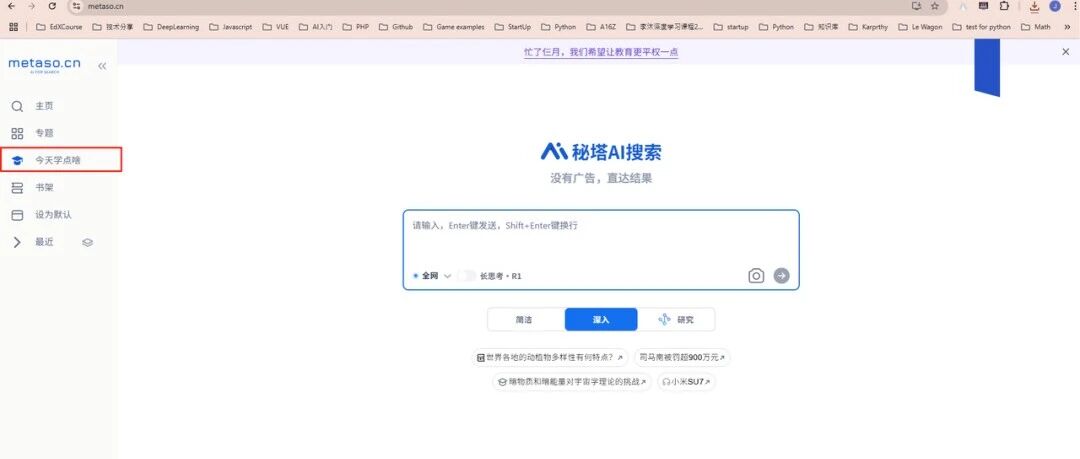1080x459 pixels.
Task: Click the graduation cap icon beside 今天学点啥
Action: pos(17,160)
